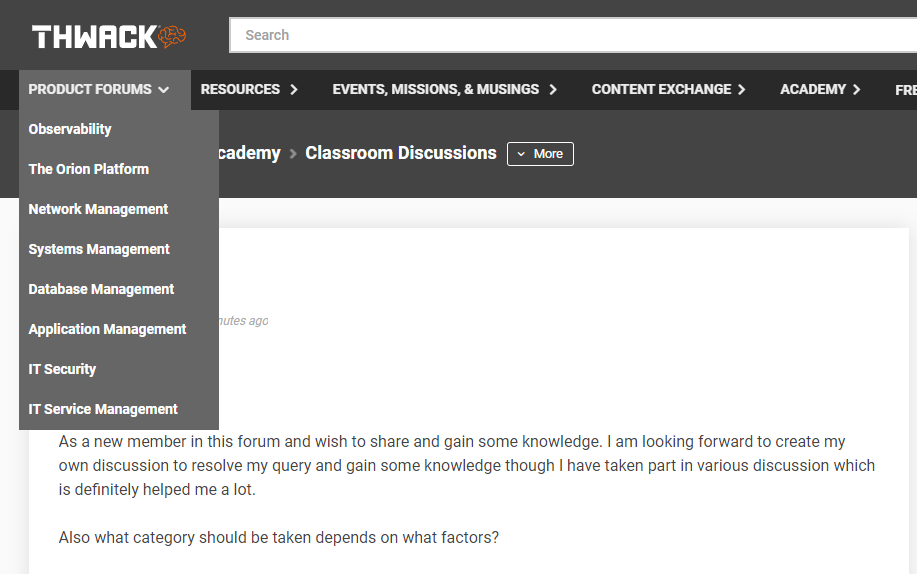Expand the Content Exchange chevron
The width and height of the screenshot is (917, 574).
tap(742, 90)
